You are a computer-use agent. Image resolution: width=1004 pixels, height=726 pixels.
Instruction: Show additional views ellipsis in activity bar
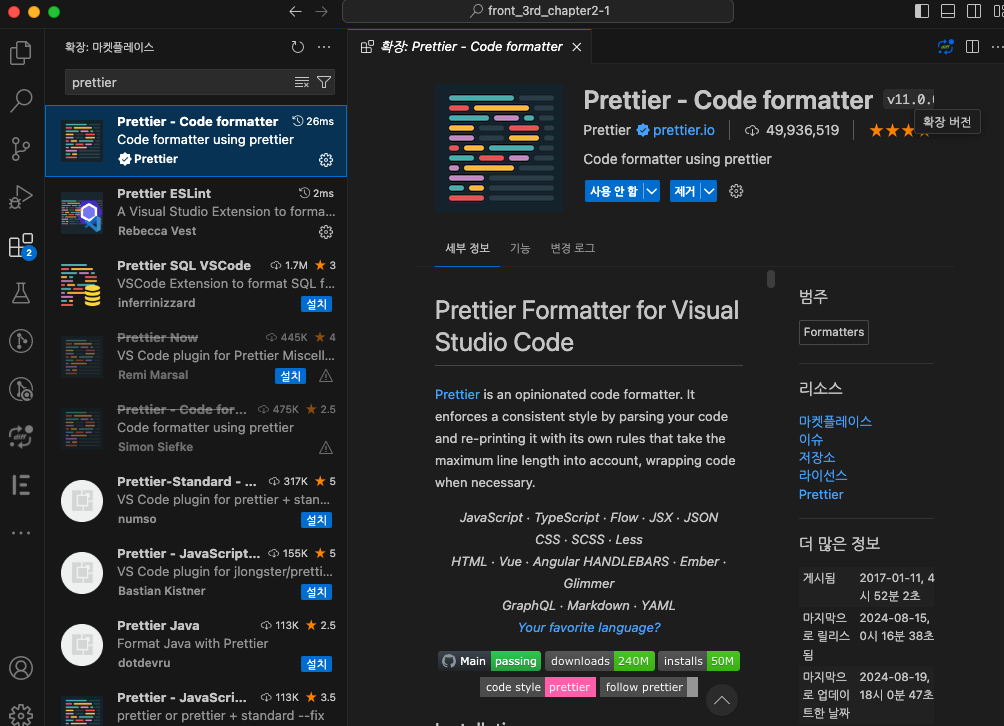tap(20, 533)
